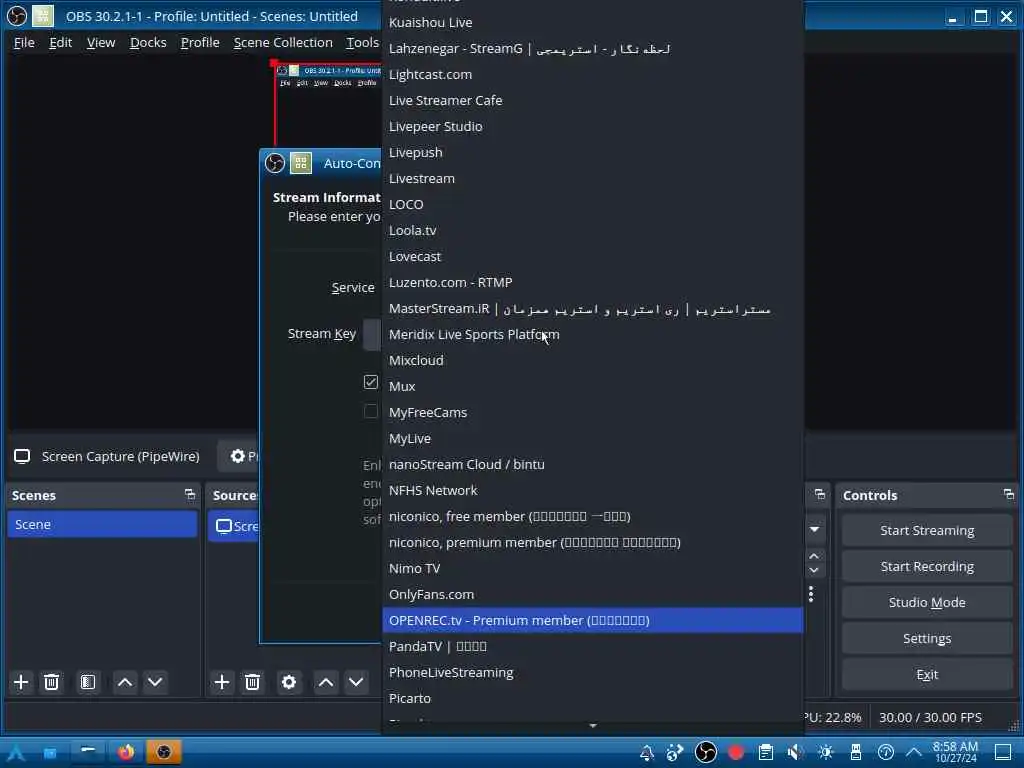Remove selected source with trash icon
This screenshot has height=768, width=1024.
pos(252,682)
